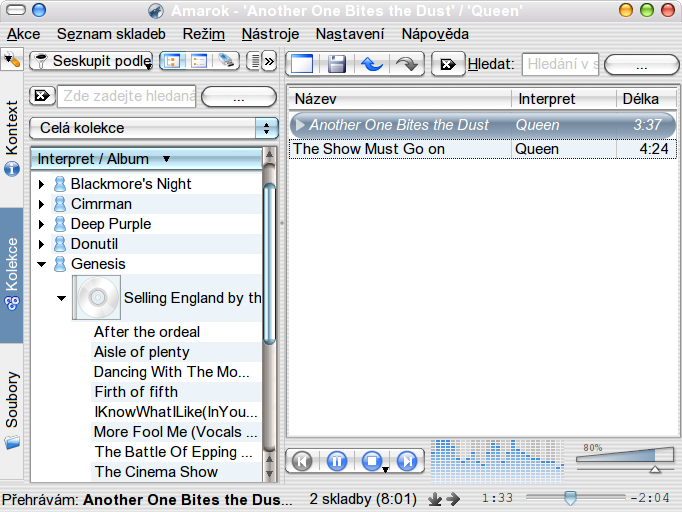
Task: Clear the collection filter field icon
Action: point(42,96)
